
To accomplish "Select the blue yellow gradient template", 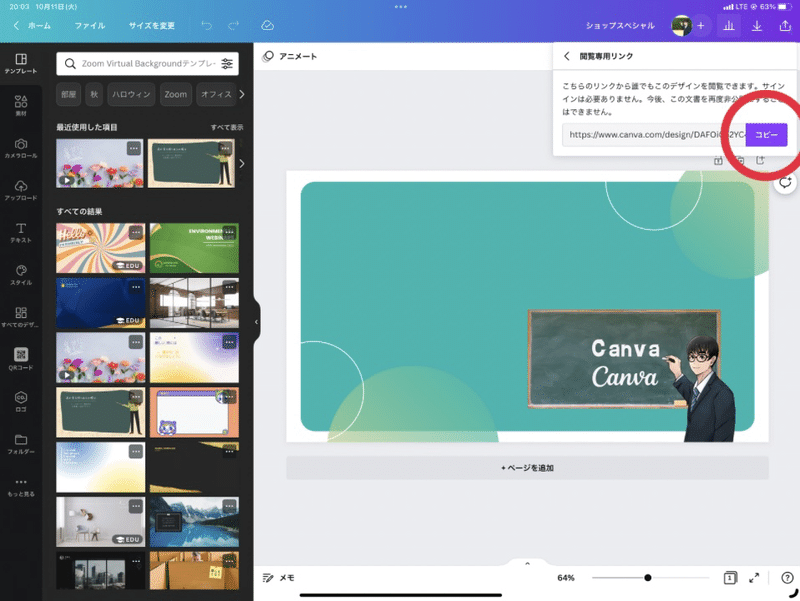I will tap(101, 467).
